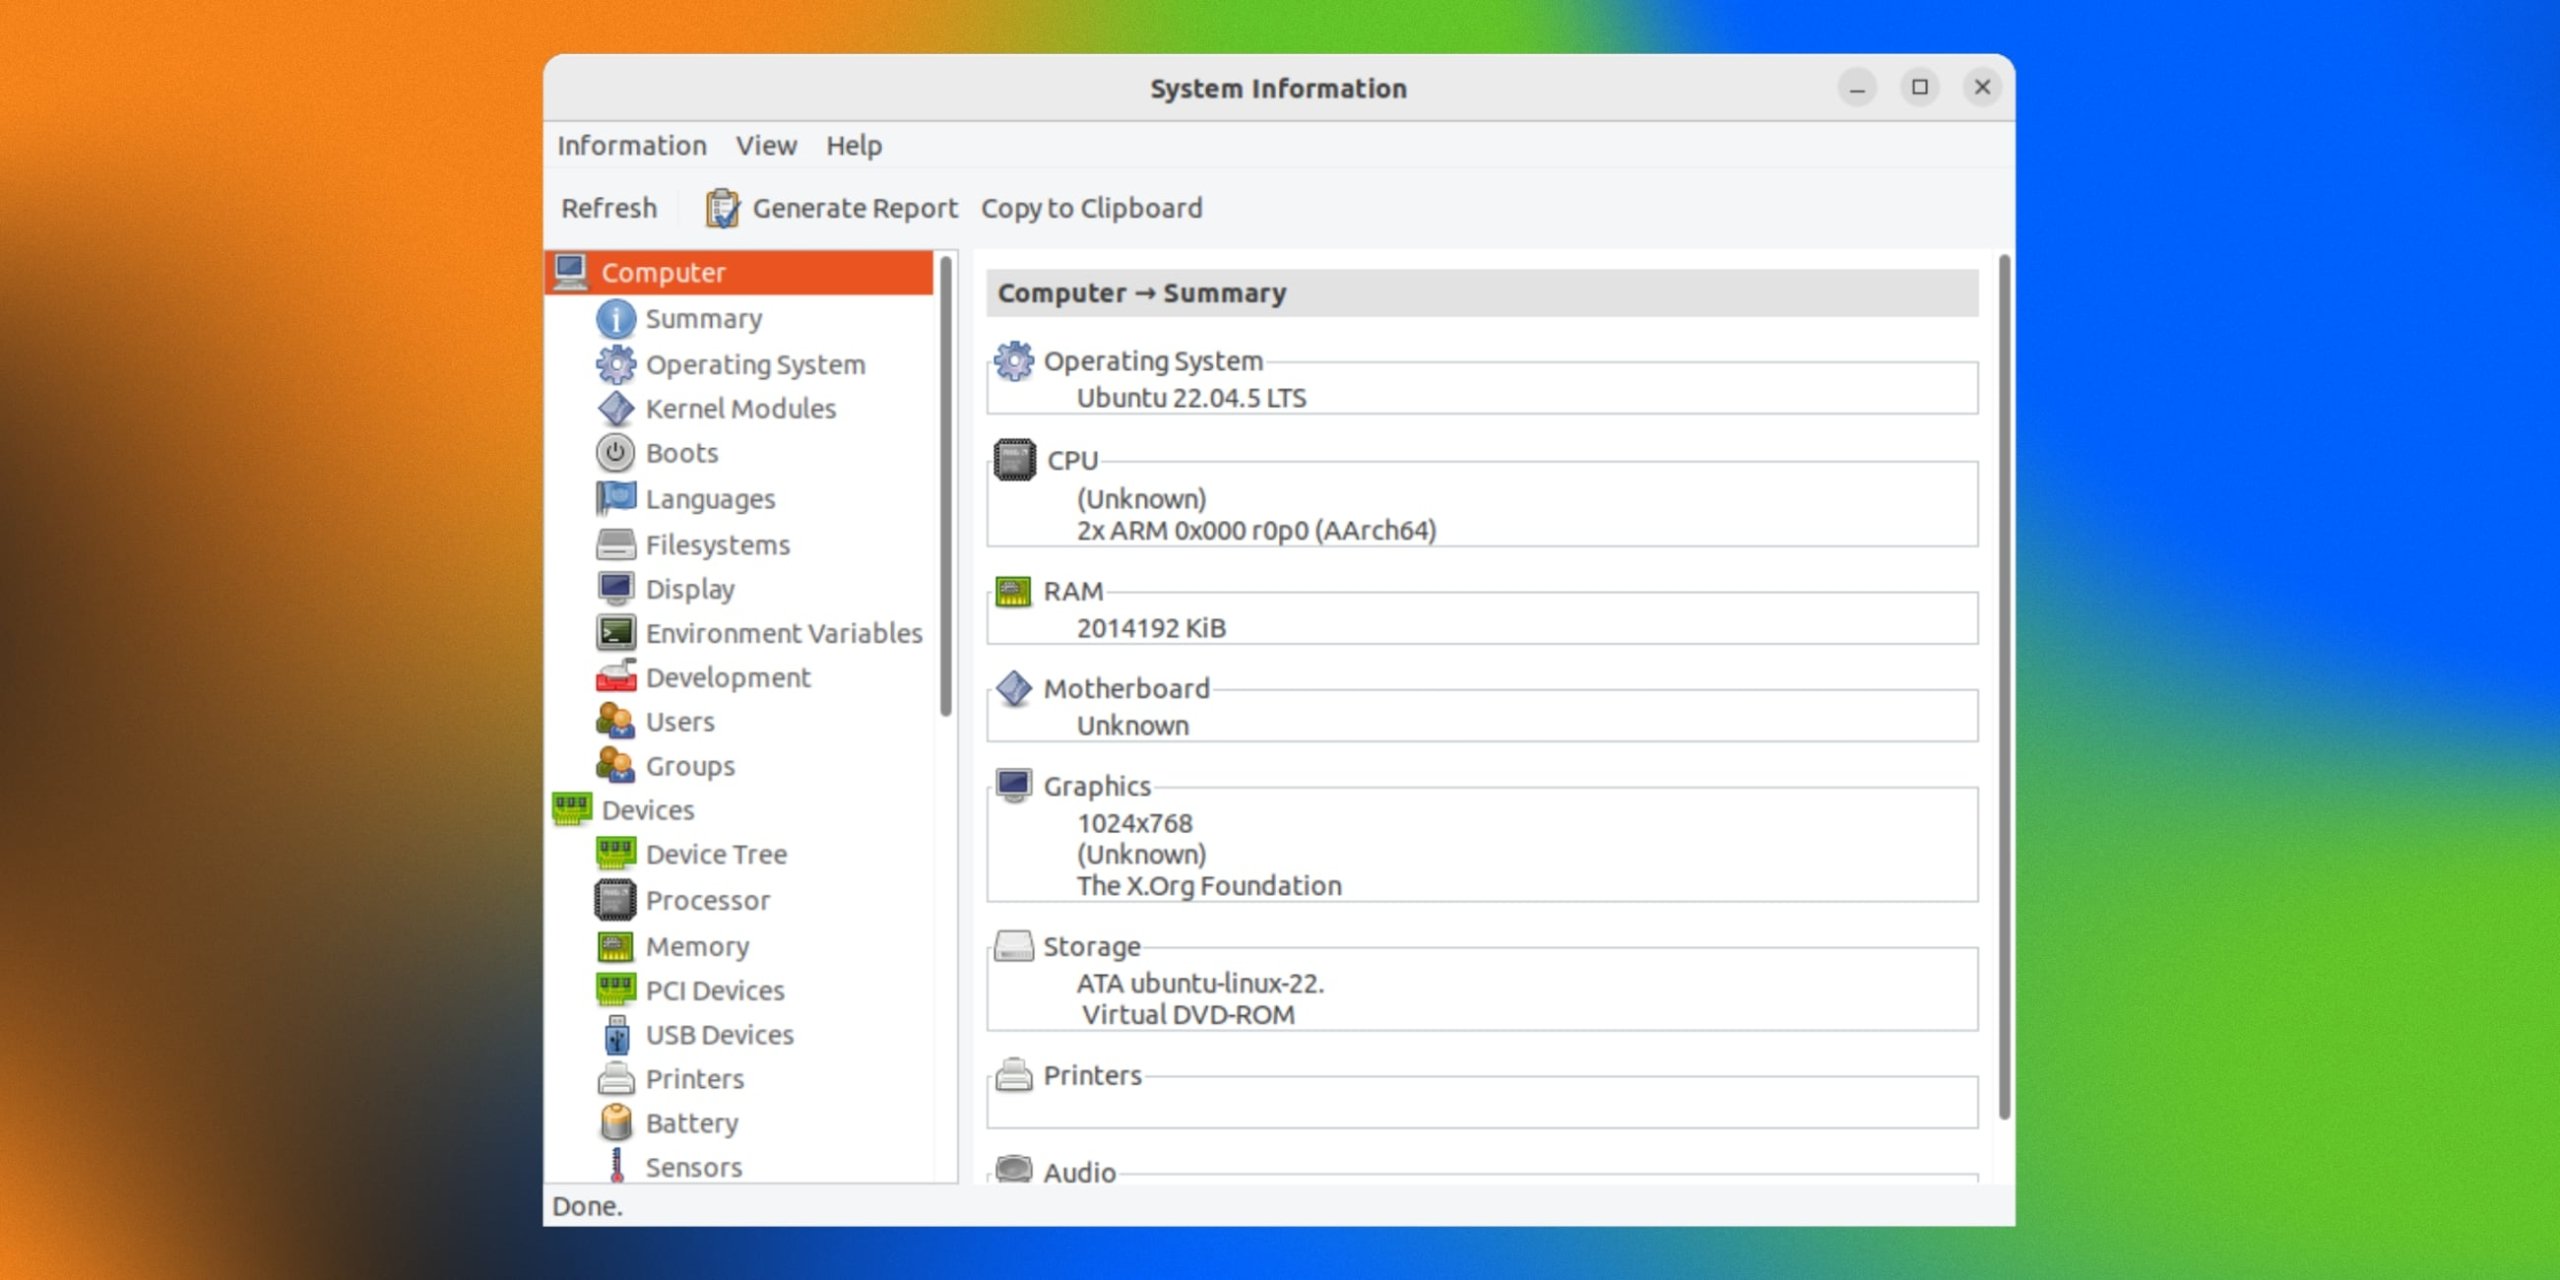Select Environment Variables in sidebar
This screenshot has width=2560, height=1280.
pyautogui.click(x=784, y=632)
